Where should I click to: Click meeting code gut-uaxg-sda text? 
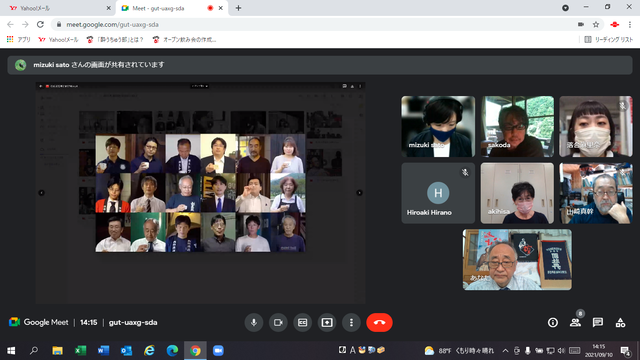tap(133, 322)
